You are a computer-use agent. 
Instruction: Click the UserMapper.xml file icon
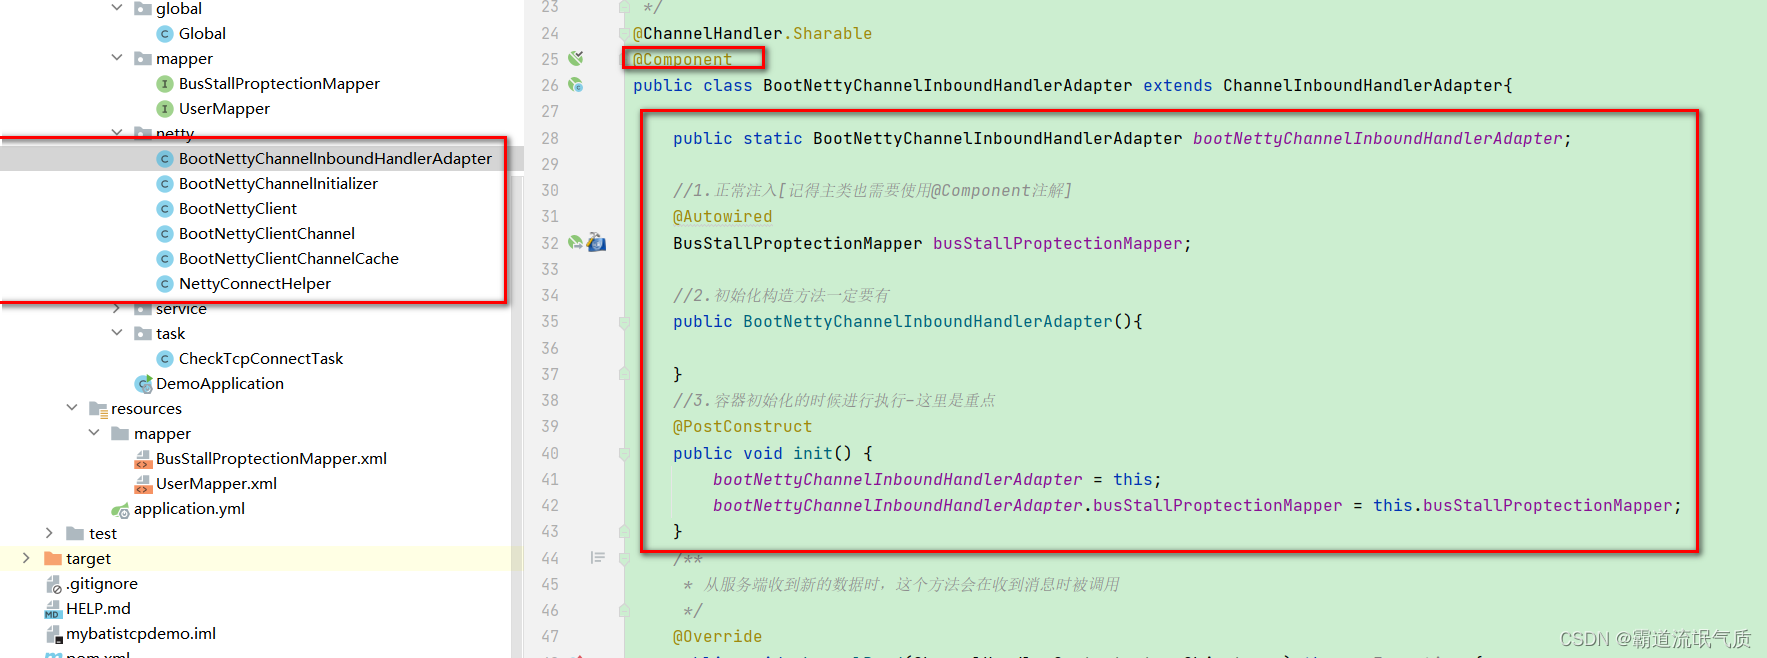coord(143,484)
